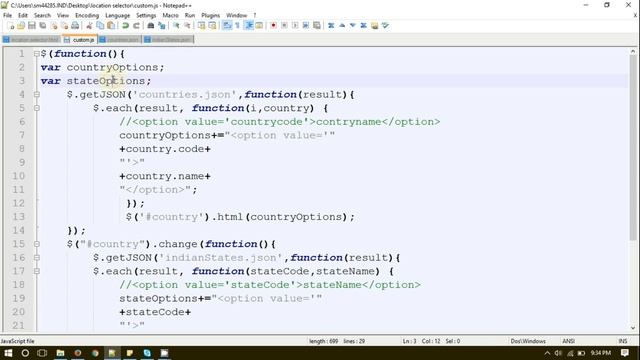Image resolution: width=640 pixels, height=360 pixels.
Task: Click the Redo arrow icon
Action: [x=136, y=26]
